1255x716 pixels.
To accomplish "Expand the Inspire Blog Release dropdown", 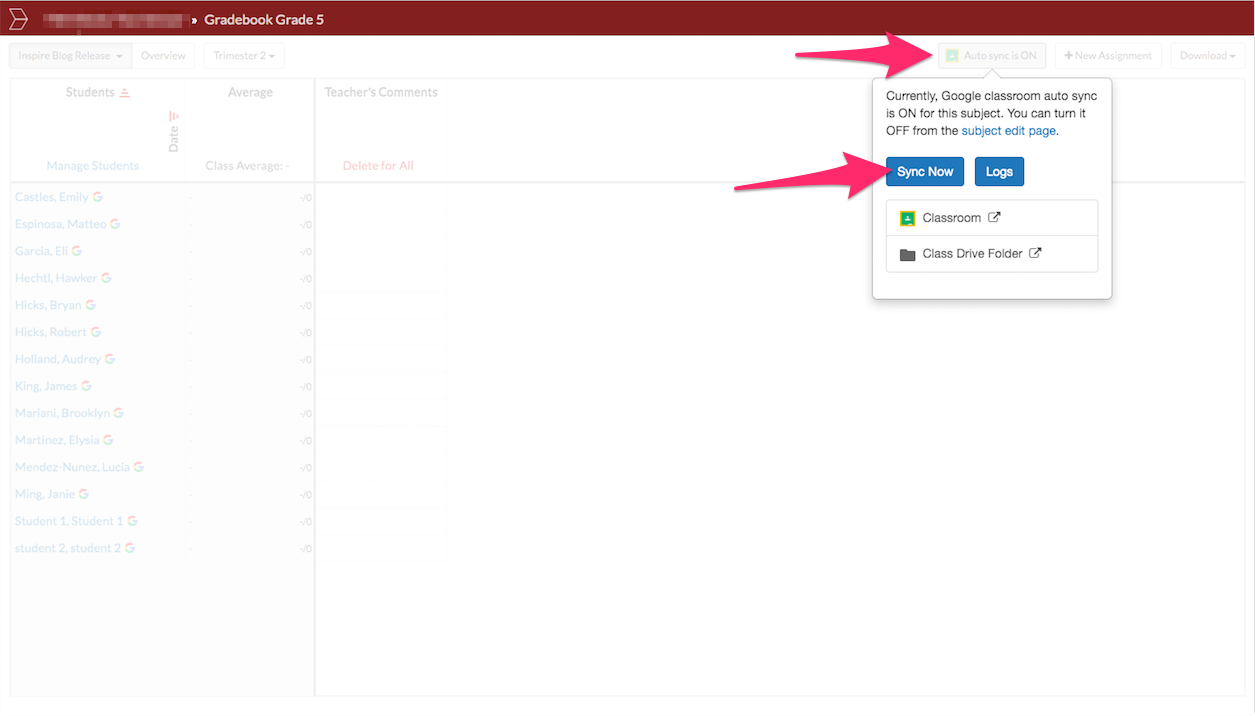I will pos(70,56).
